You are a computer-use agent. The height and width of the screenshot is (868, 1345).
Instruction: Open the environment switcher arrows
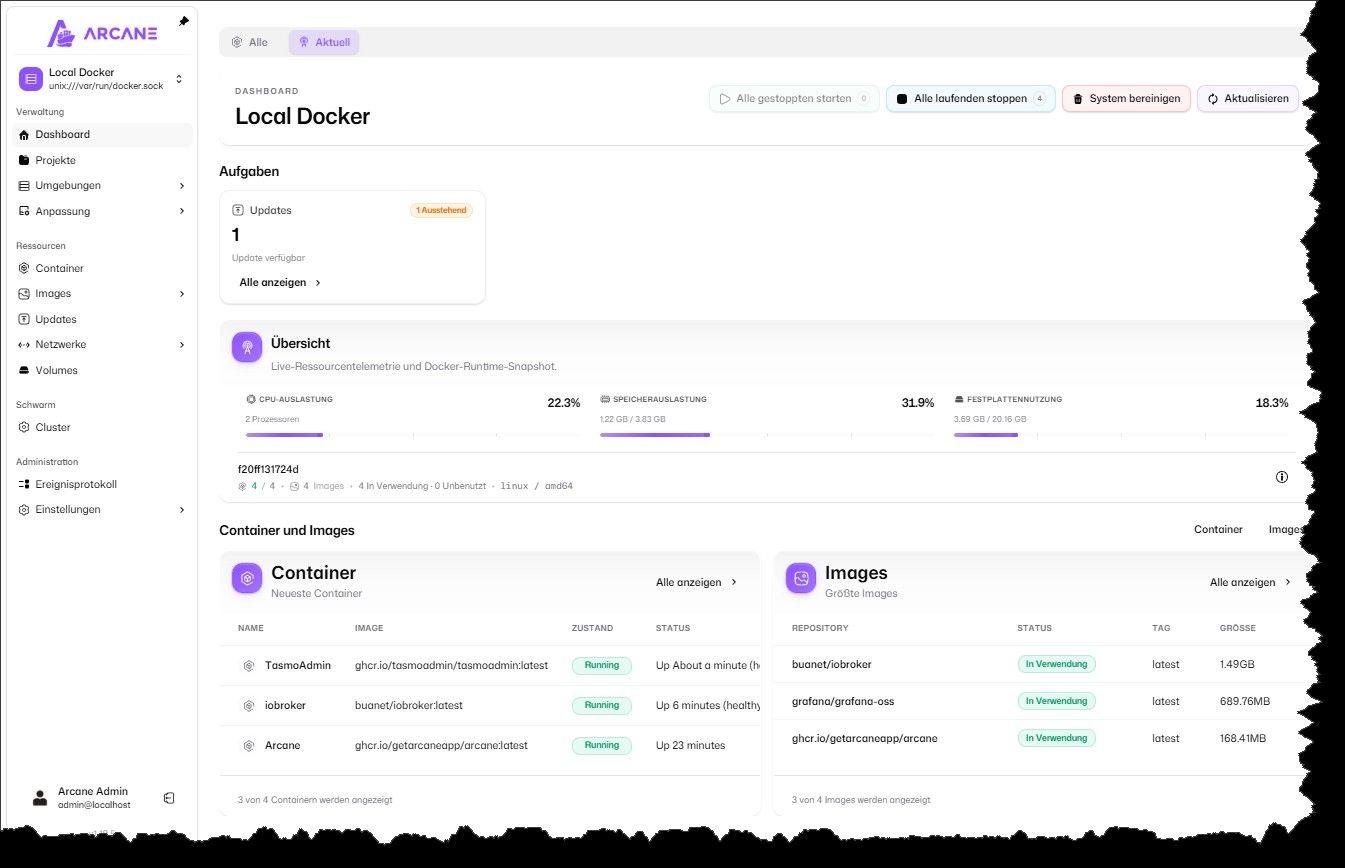click(x=179, y=79)
